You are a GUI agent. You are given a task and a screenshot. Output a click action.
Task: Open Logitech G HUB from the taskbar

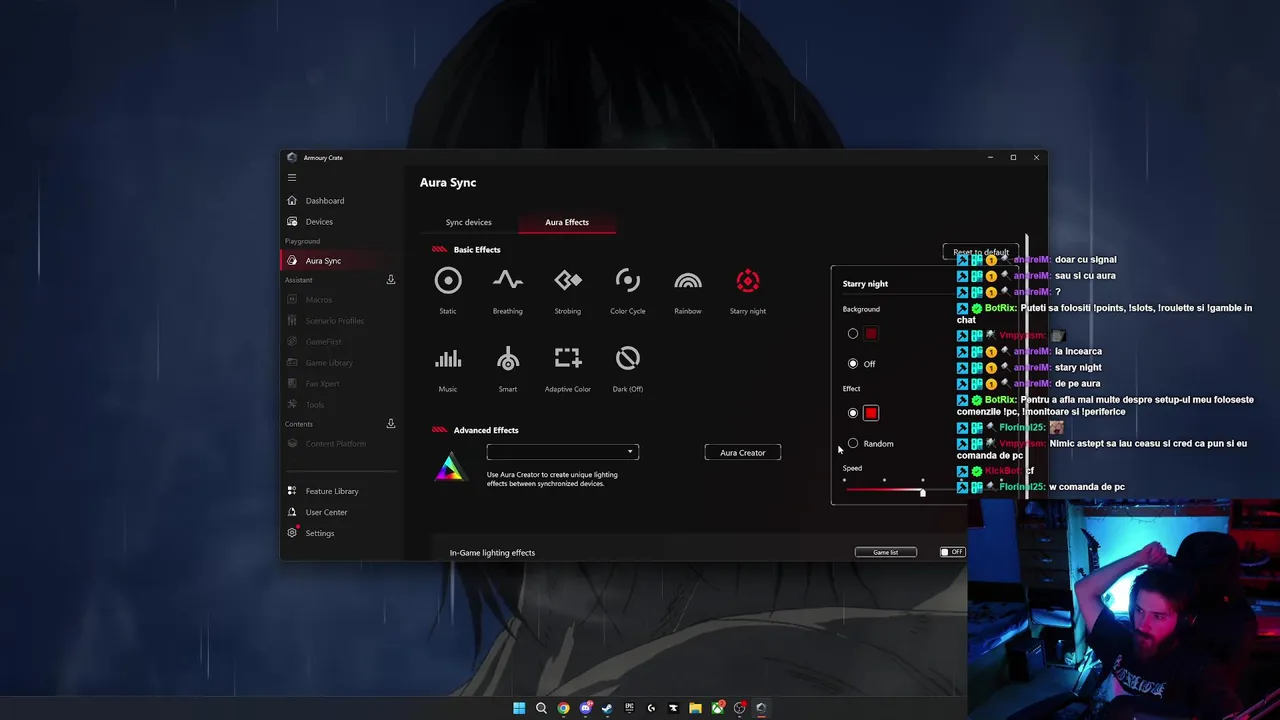coord(651,708)
